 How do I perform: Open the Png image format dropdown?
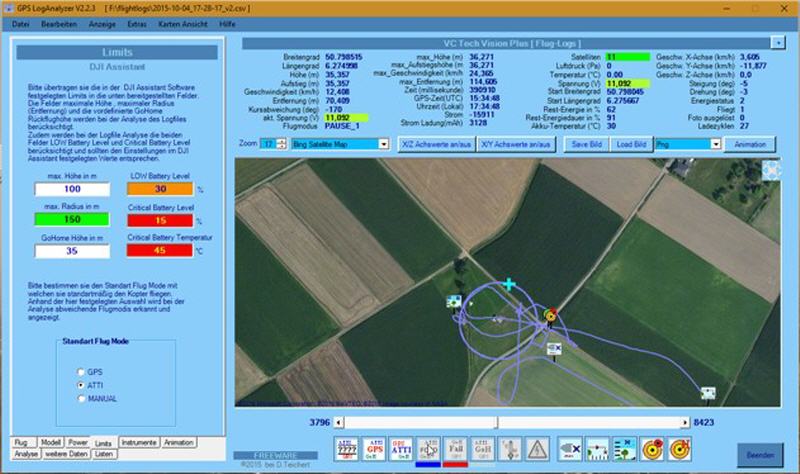pos(715,144)
